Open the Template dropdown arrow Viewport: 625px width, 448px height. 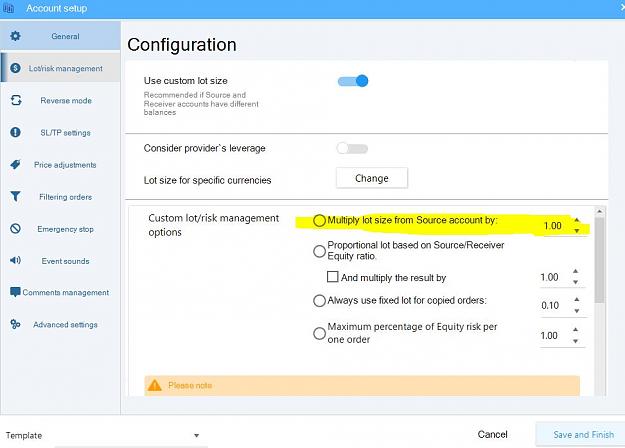coord(196,435)
